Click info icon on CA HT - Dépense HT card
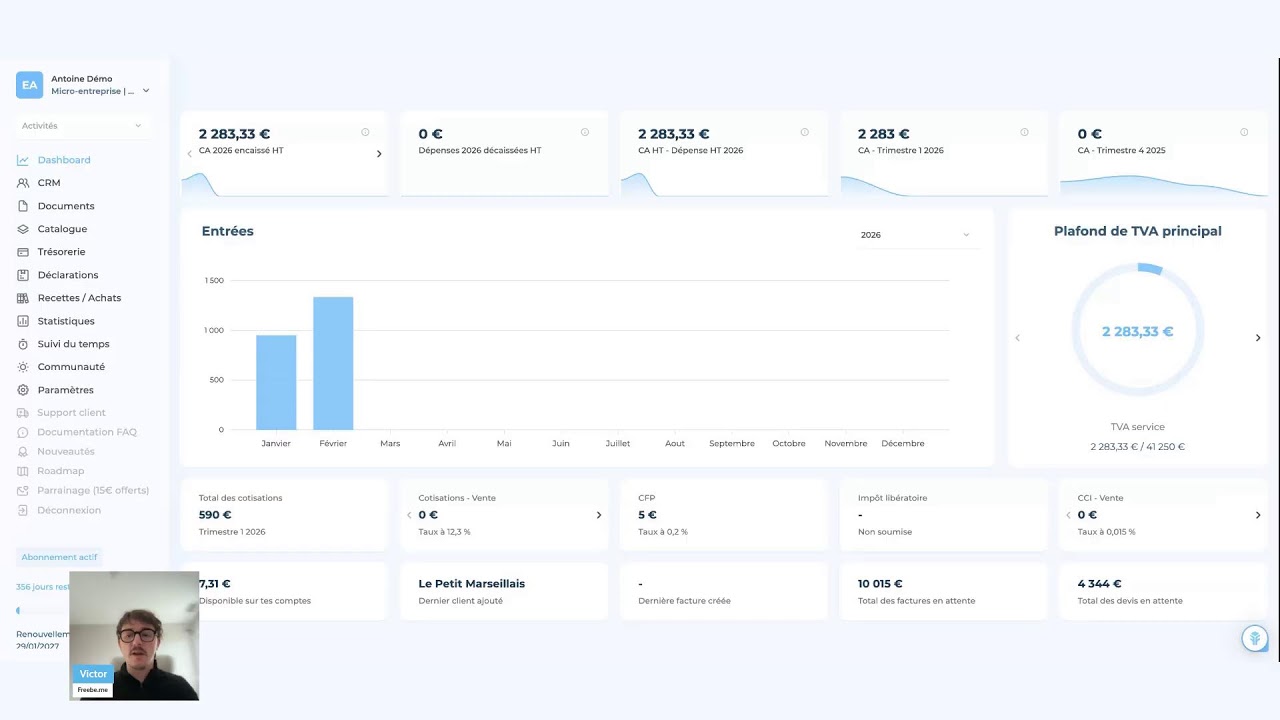The image size is (1280, 720). click(804, 132)
